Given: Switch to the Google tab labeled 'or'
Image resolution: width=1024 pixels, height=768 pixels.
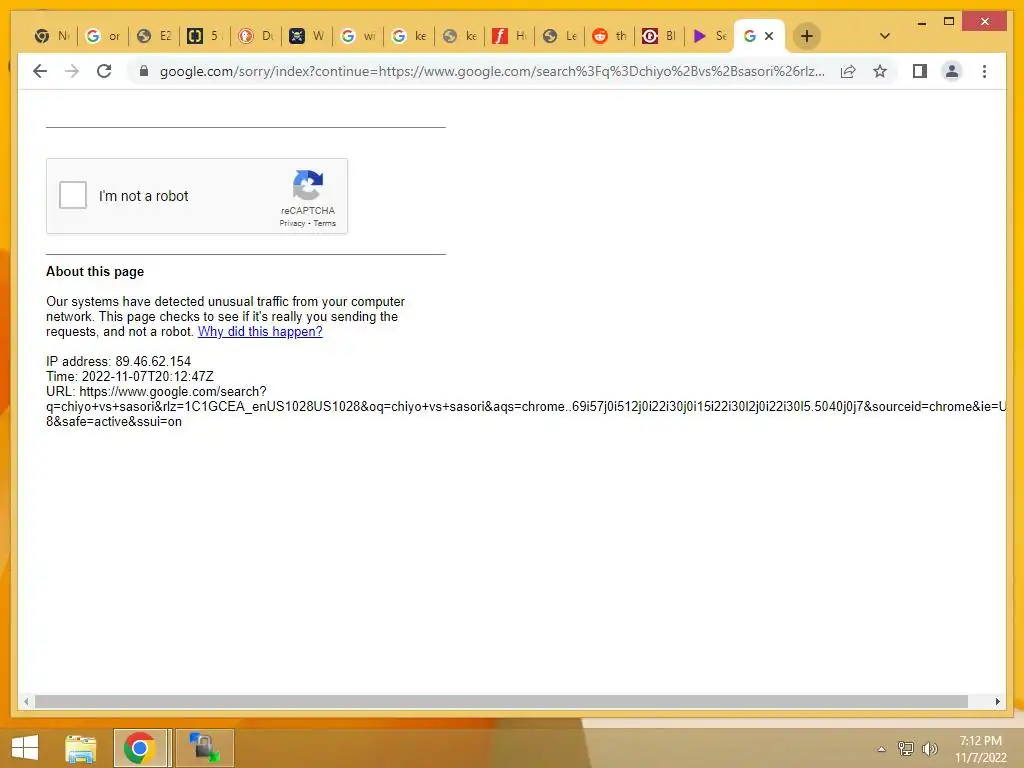Looking at the screenshot, I should (103, 36).
